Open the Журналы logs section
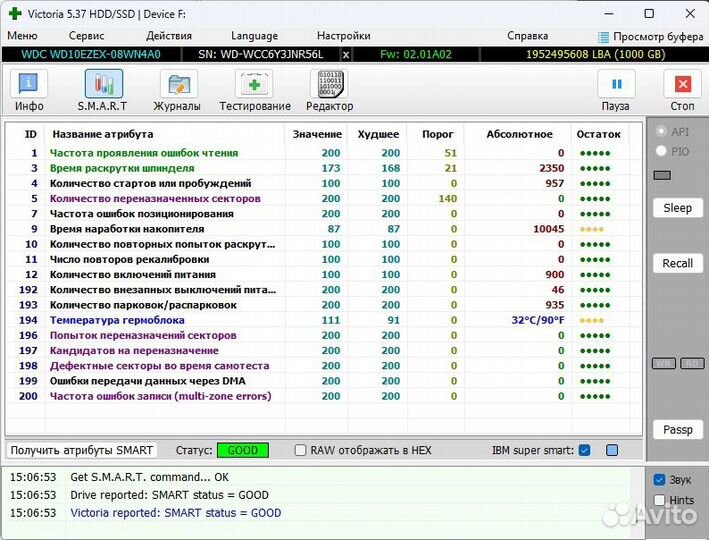The image size is (709, 540). point(176,89)
